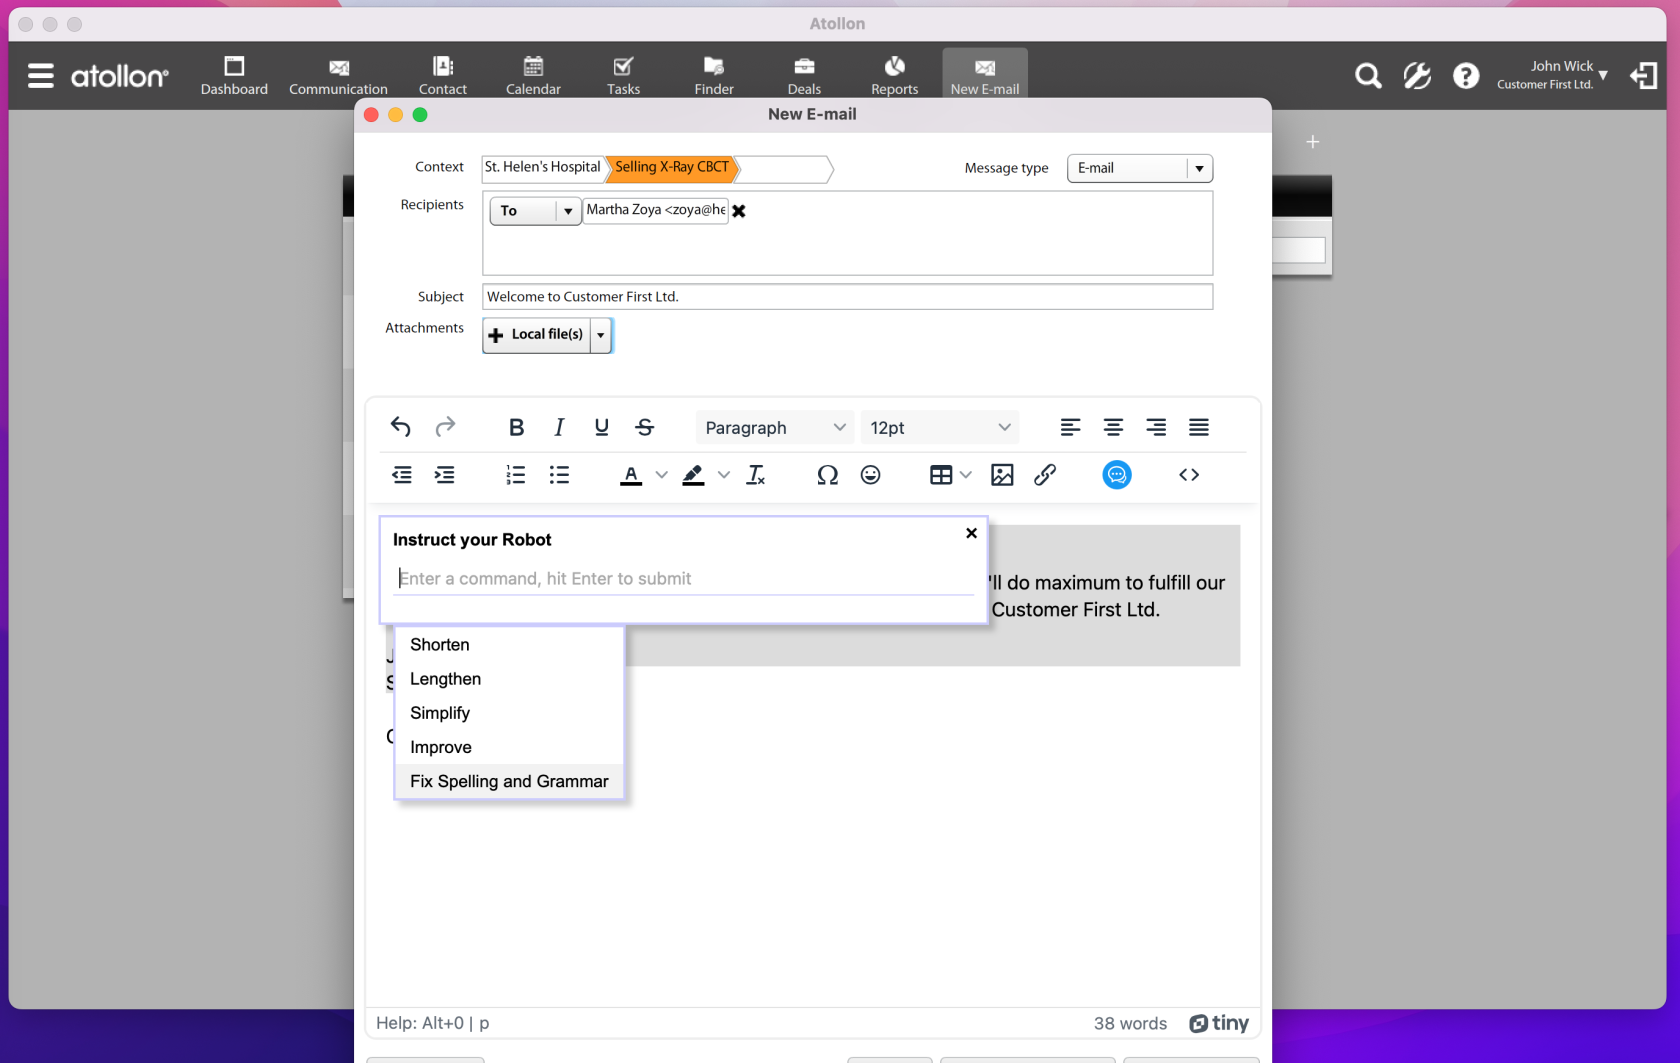Toggle strikethrough formatting
Viewport: 1680px width, 1063px height.
[x=645, y=427]
